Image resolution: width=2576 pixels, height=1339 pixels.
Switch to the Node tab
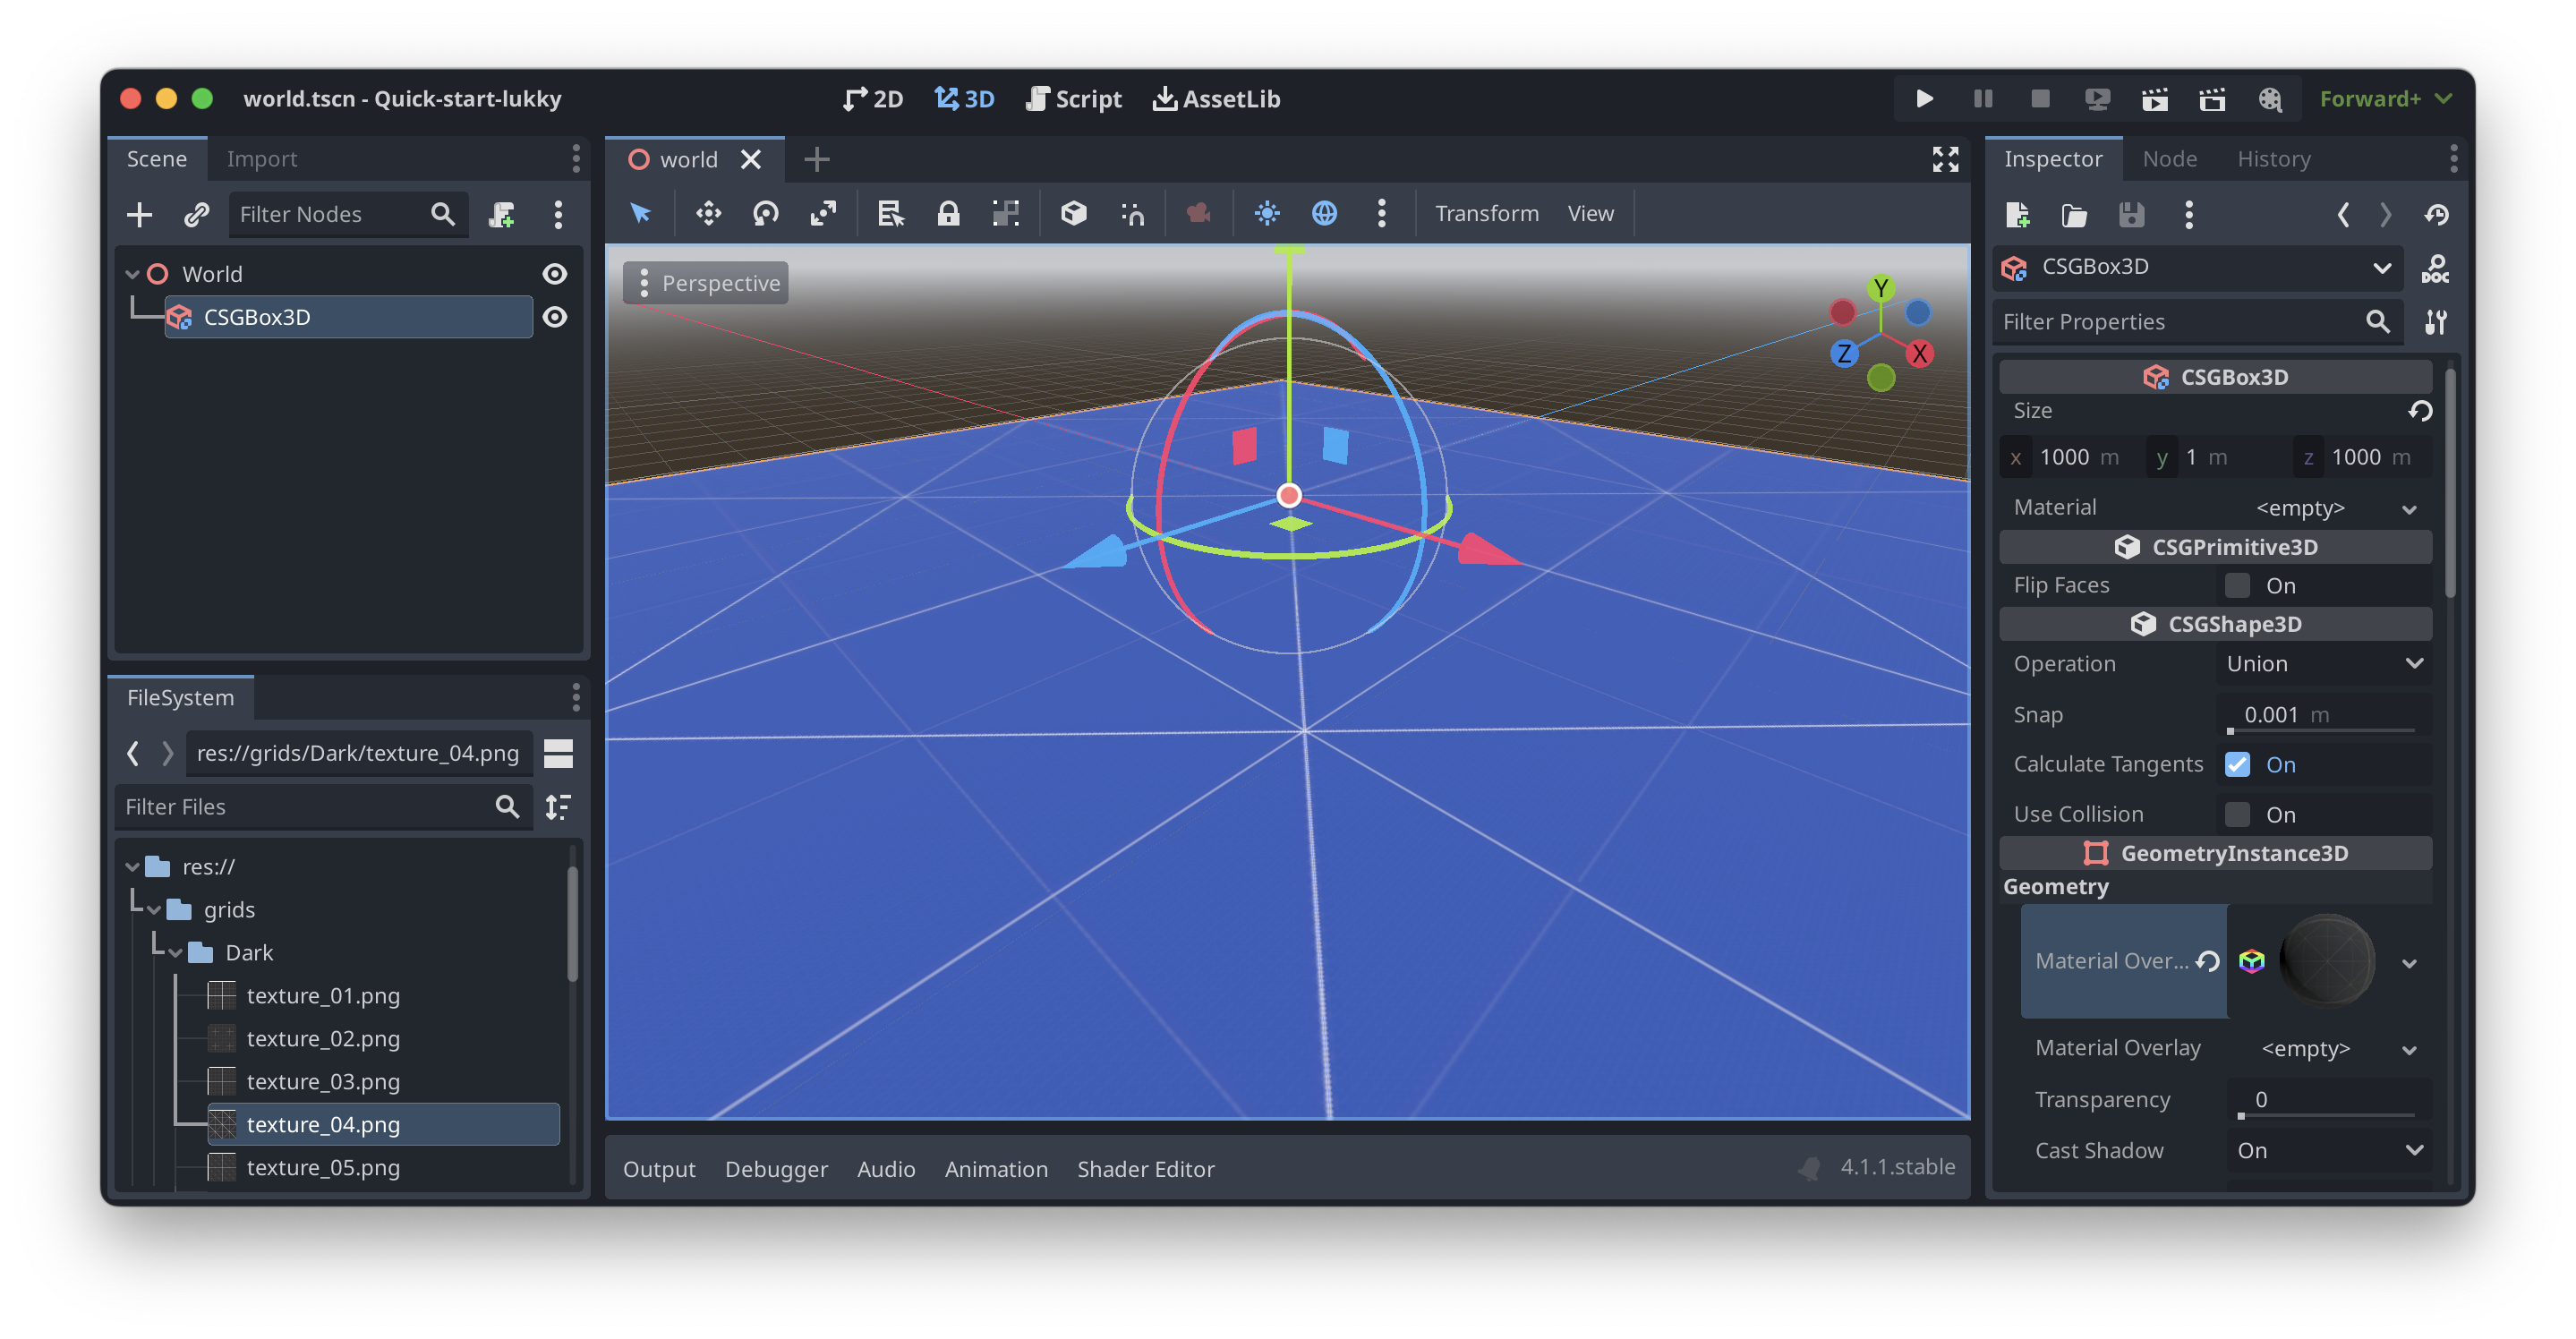(2169, 159)
